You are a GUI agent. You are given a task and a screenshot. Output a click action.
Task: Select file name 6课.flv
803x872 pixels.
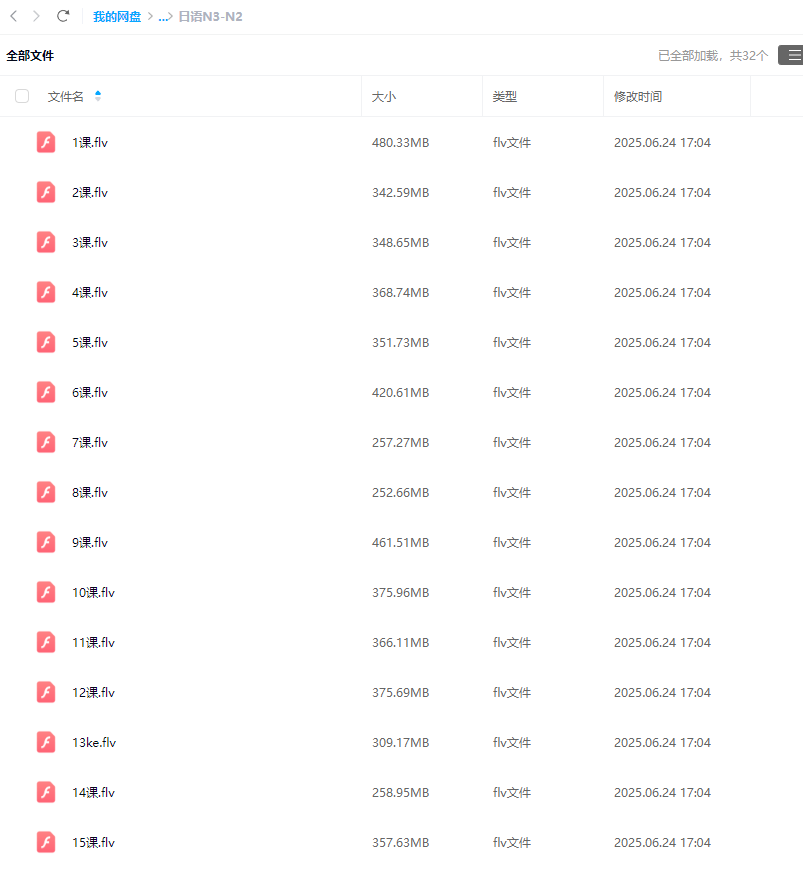[90, 393]
